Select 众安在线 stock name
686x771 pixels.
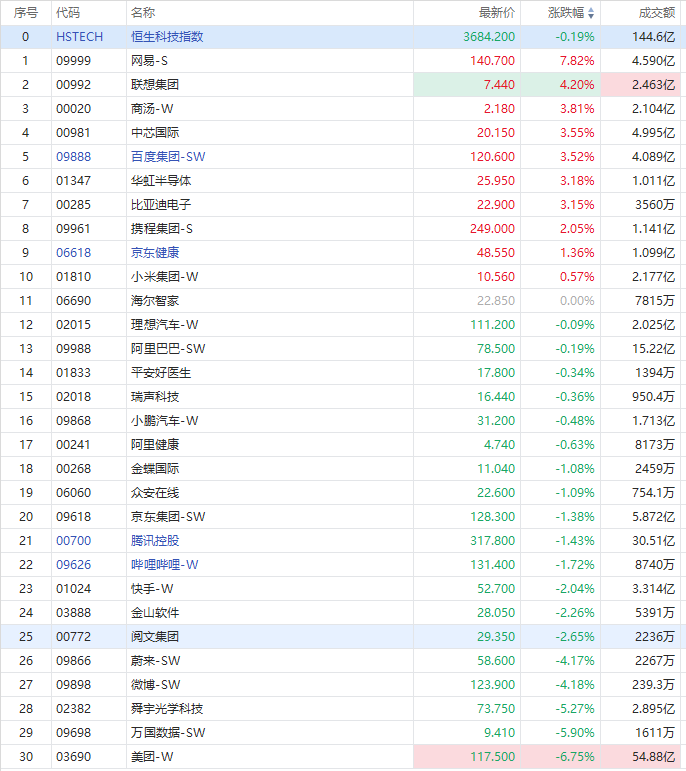(x=155, y=493)
